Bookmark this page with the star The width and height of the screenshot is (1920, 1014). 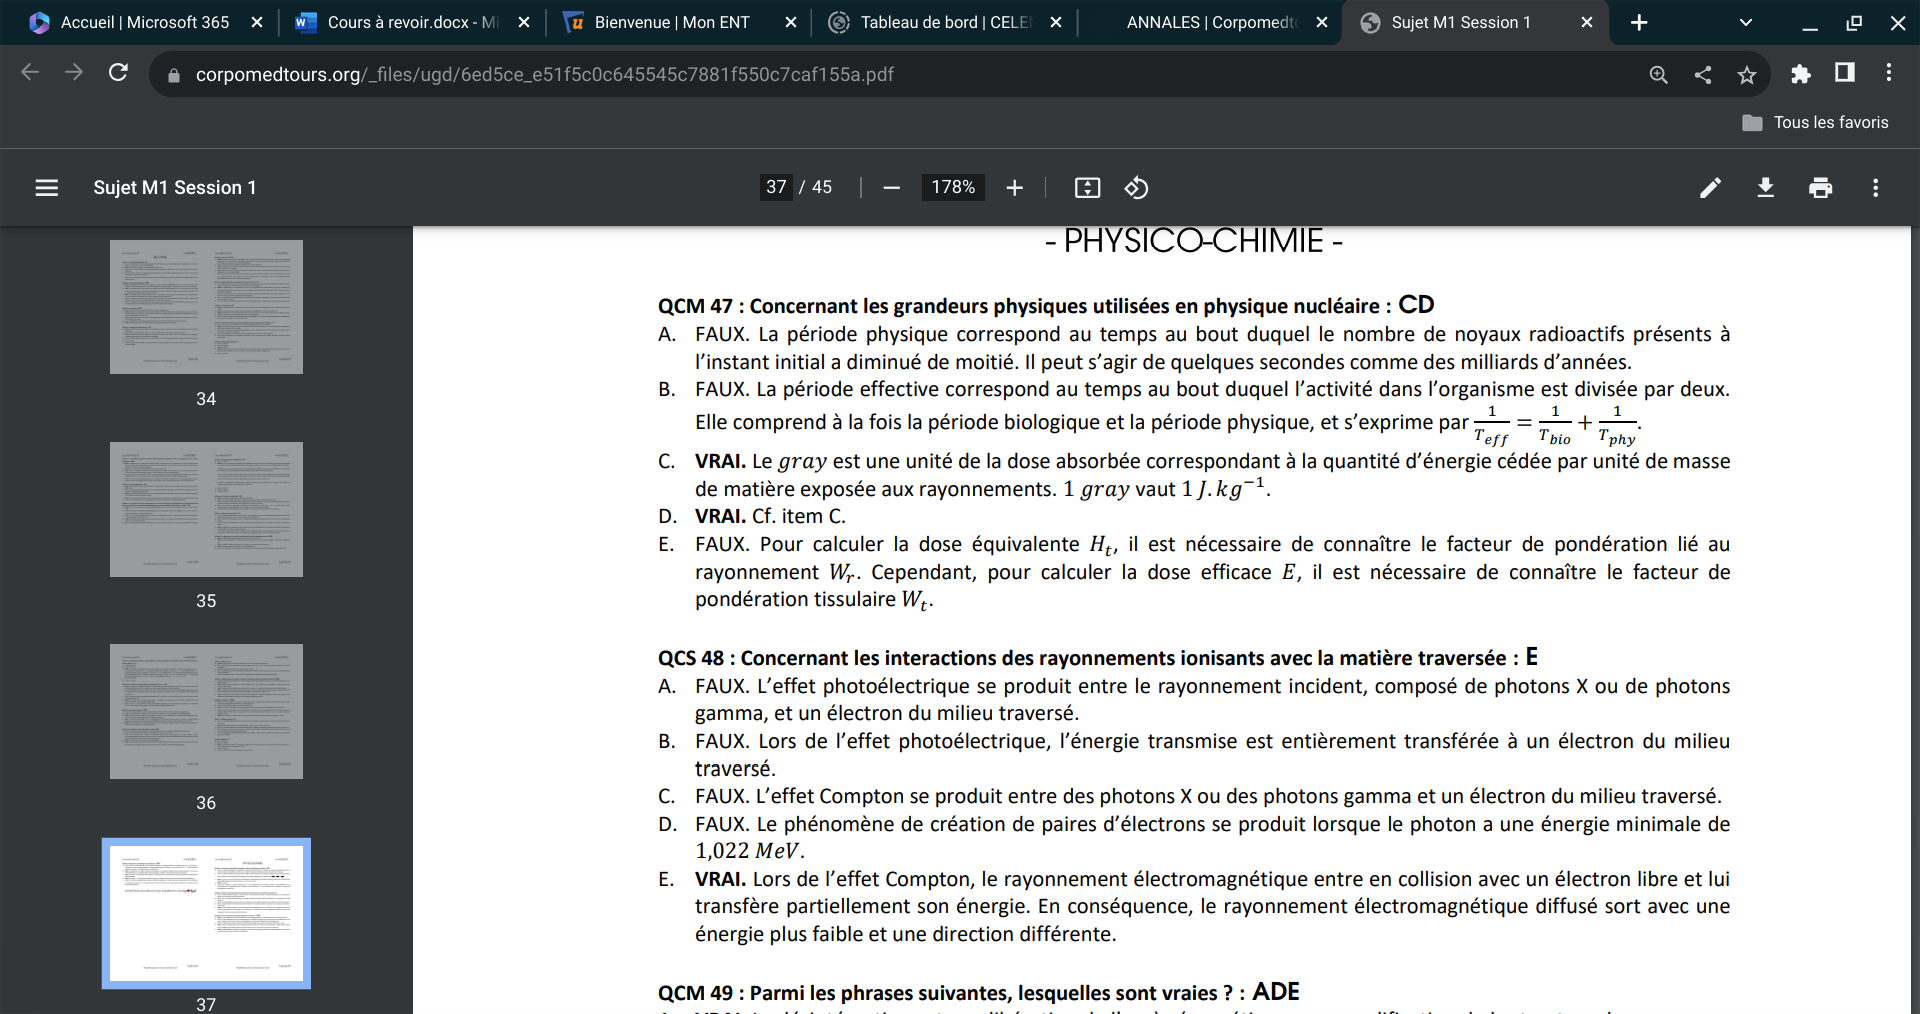tap(1747, 75)
